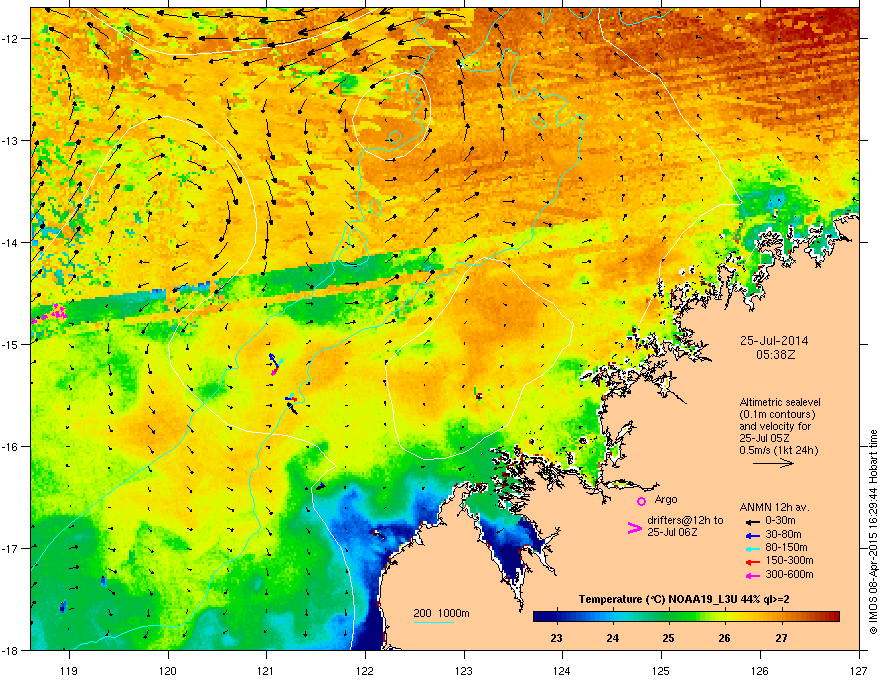Image resolution: width=880 pixels, height=680 pixels.
Task: Click the "(0.1m contours)" text
Action: 777,415
